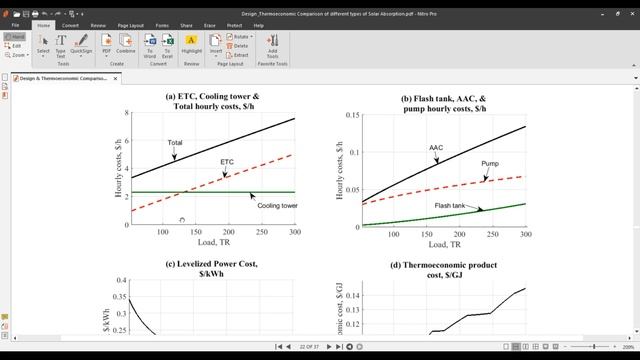The height and width of the screenshot is (360, 640).
Task: Open the Forms ribbon tab
Action: click(162, 25)
